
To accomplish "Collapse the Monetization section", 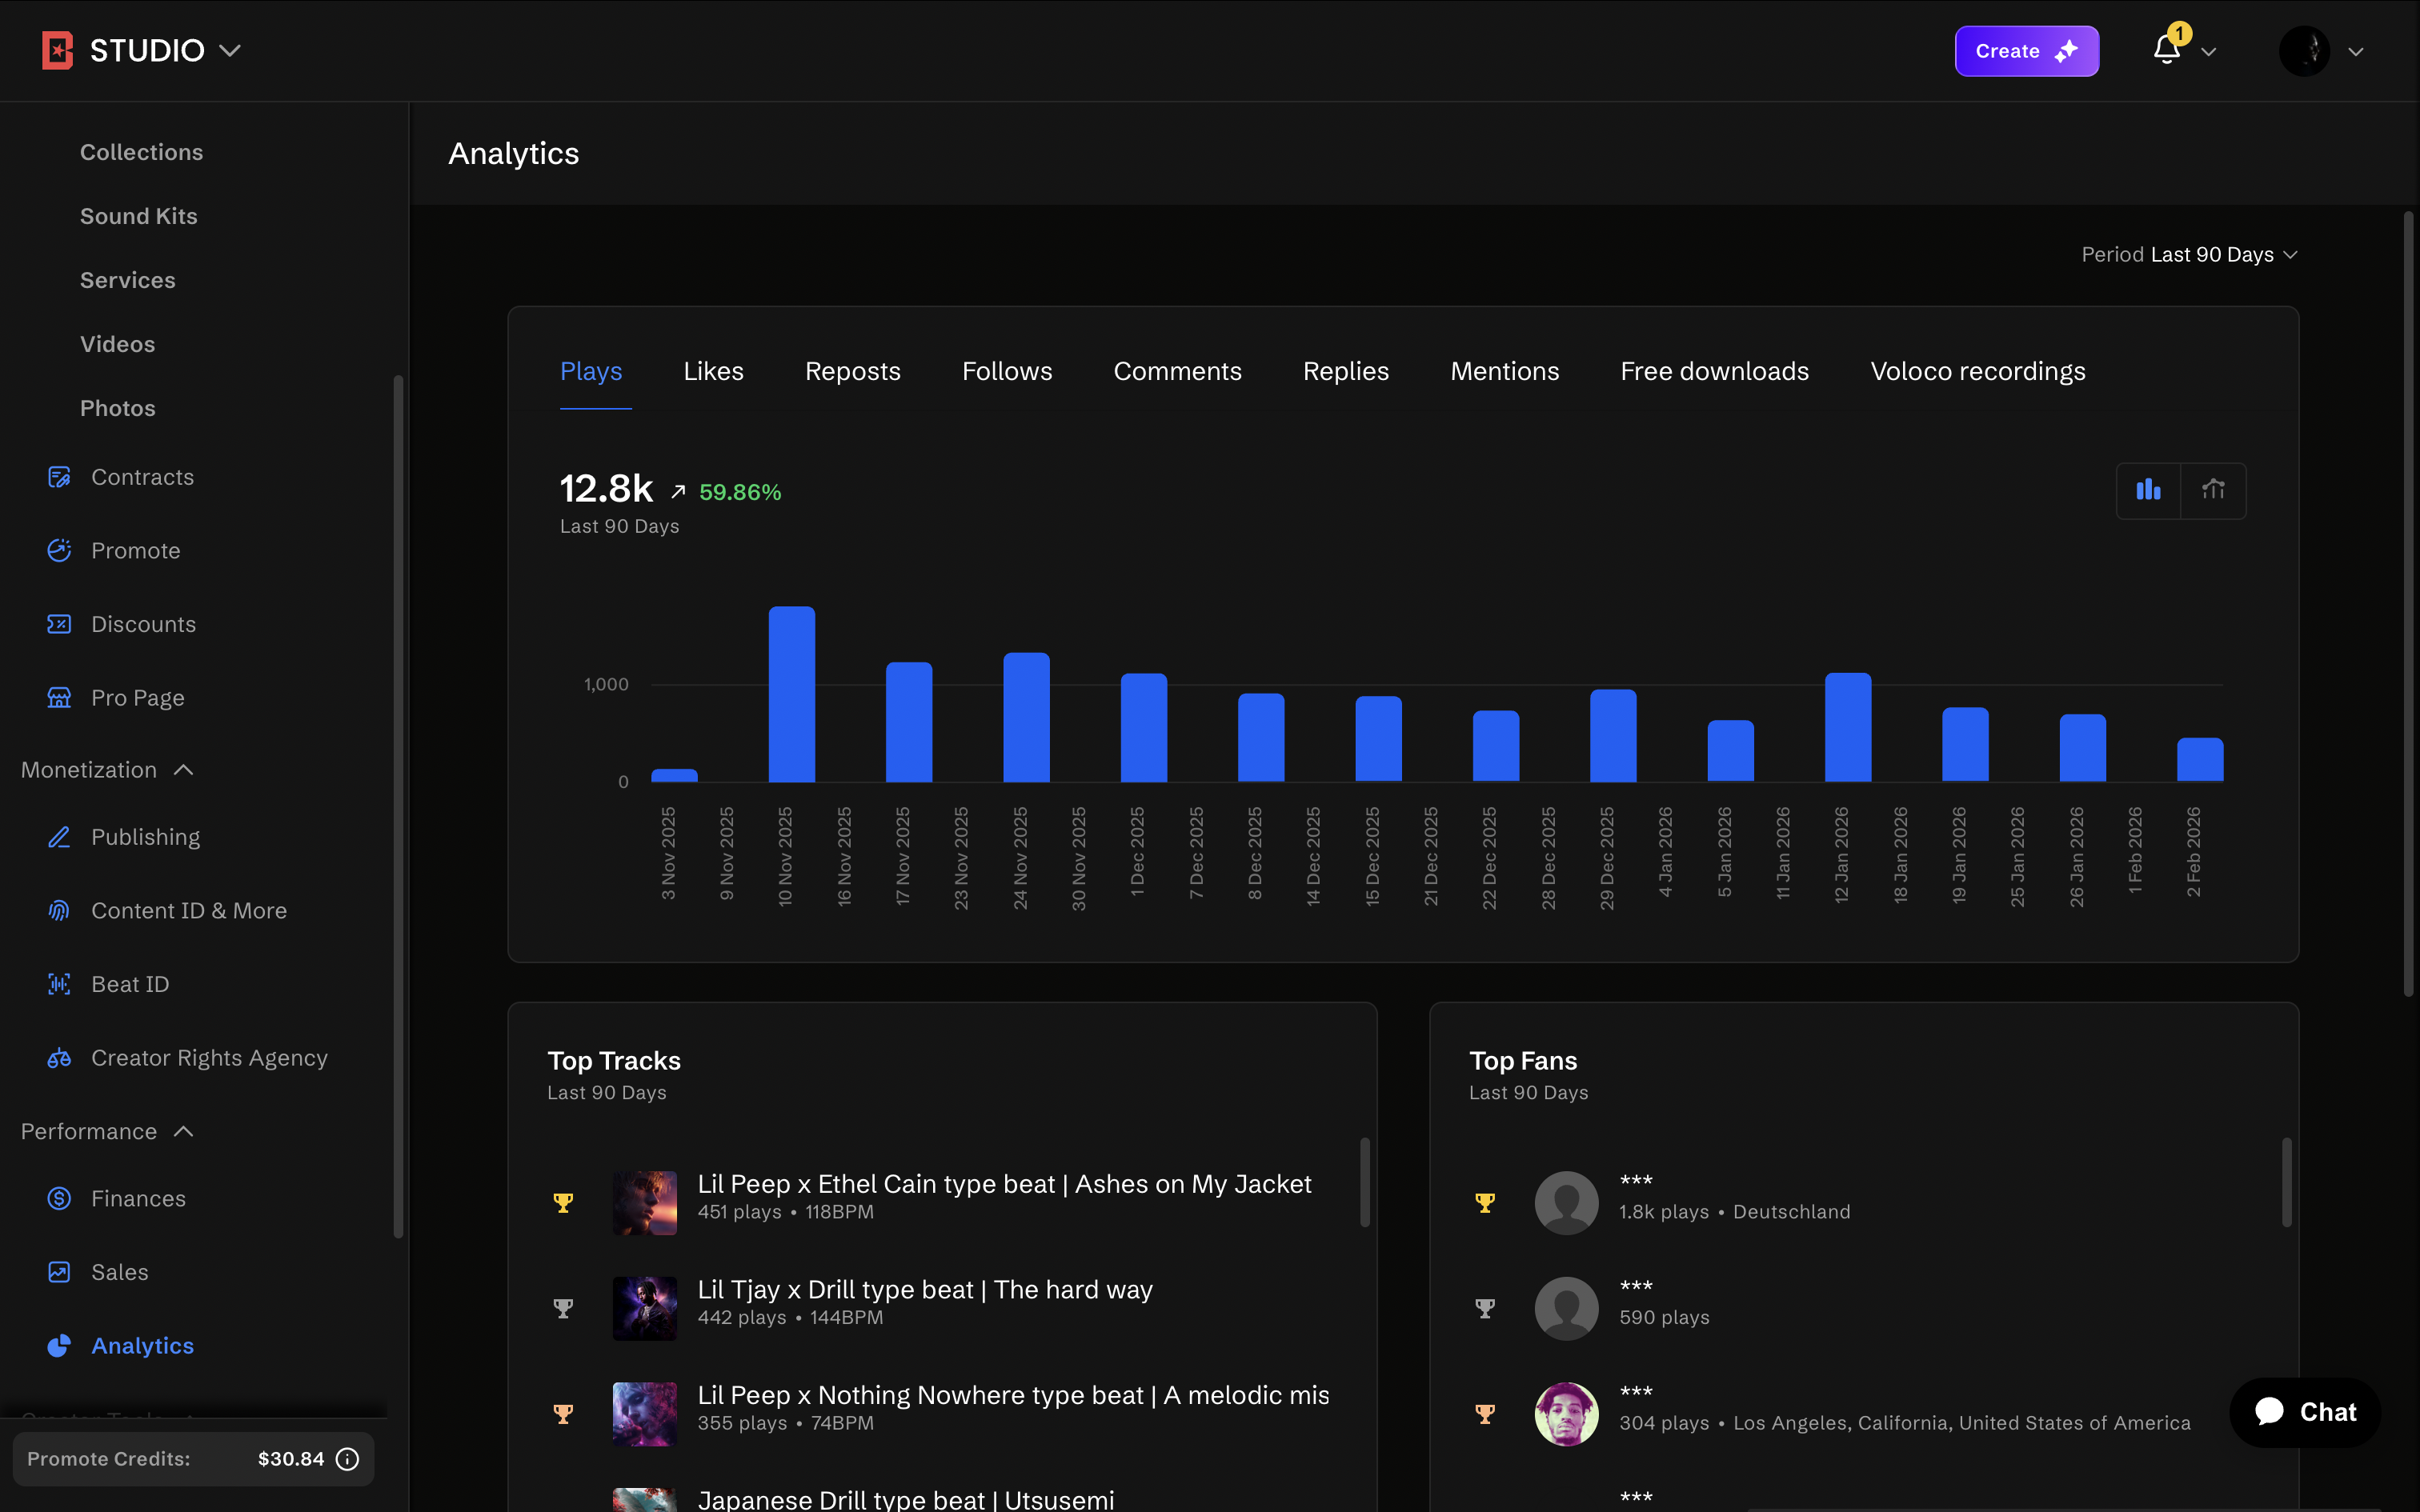I will pos(183,770).
